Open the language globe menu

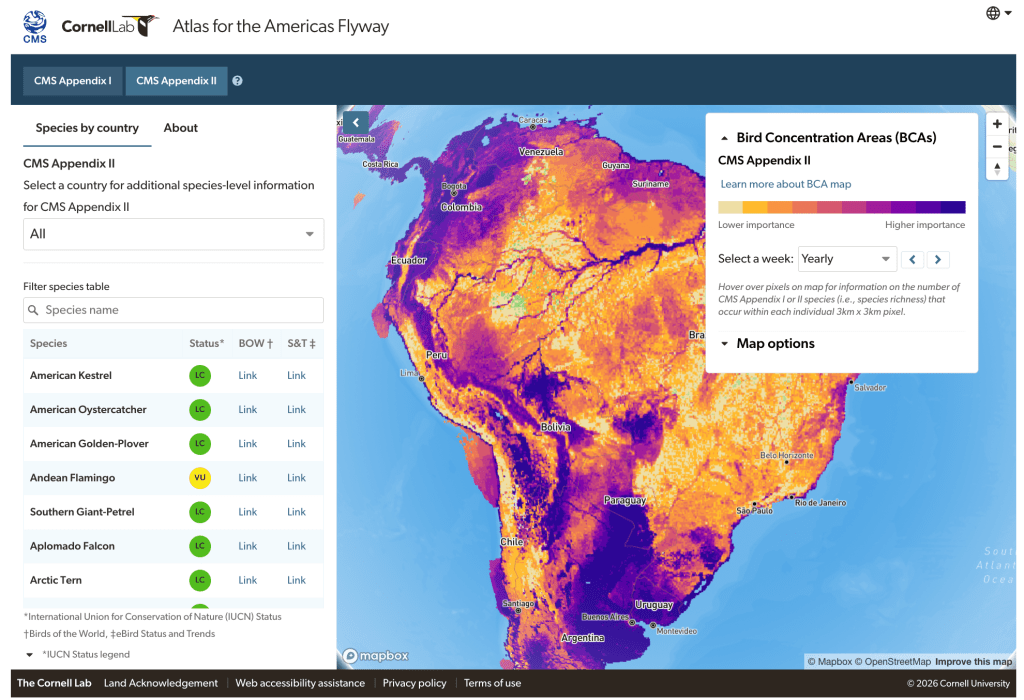[x=998, y=13]
